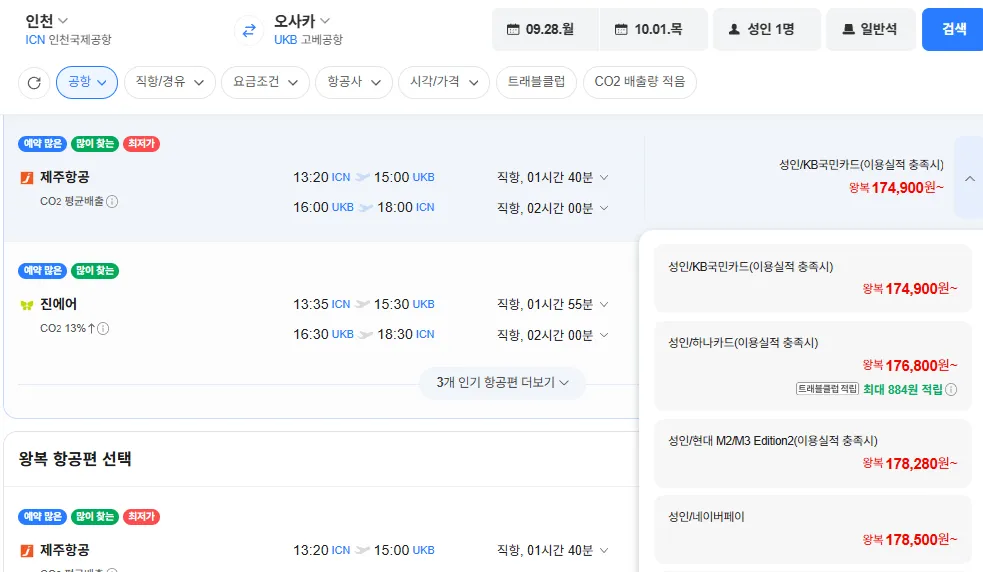Viewport: 983px width, 572px height.
Task: Open return date 10.01.목 picker
Action: pyautogui.click(x=653, y=29)
